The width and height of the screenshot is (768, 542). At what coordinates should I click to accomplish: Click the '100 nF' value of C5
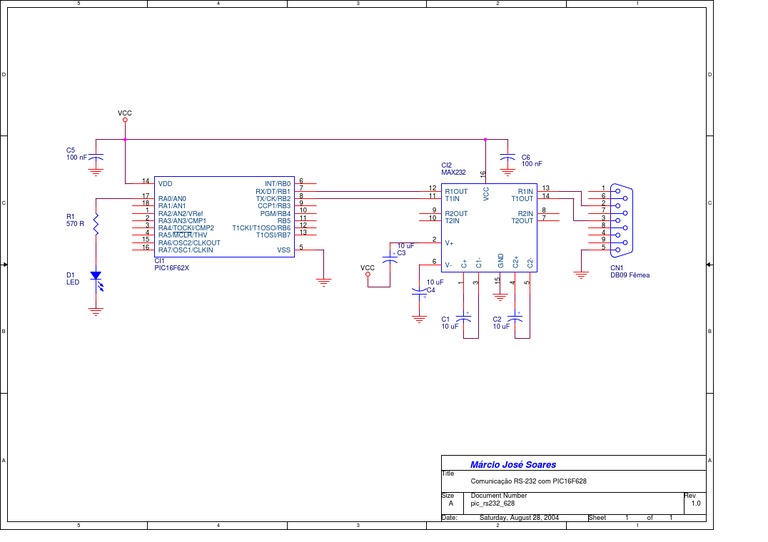click(76, 158)
